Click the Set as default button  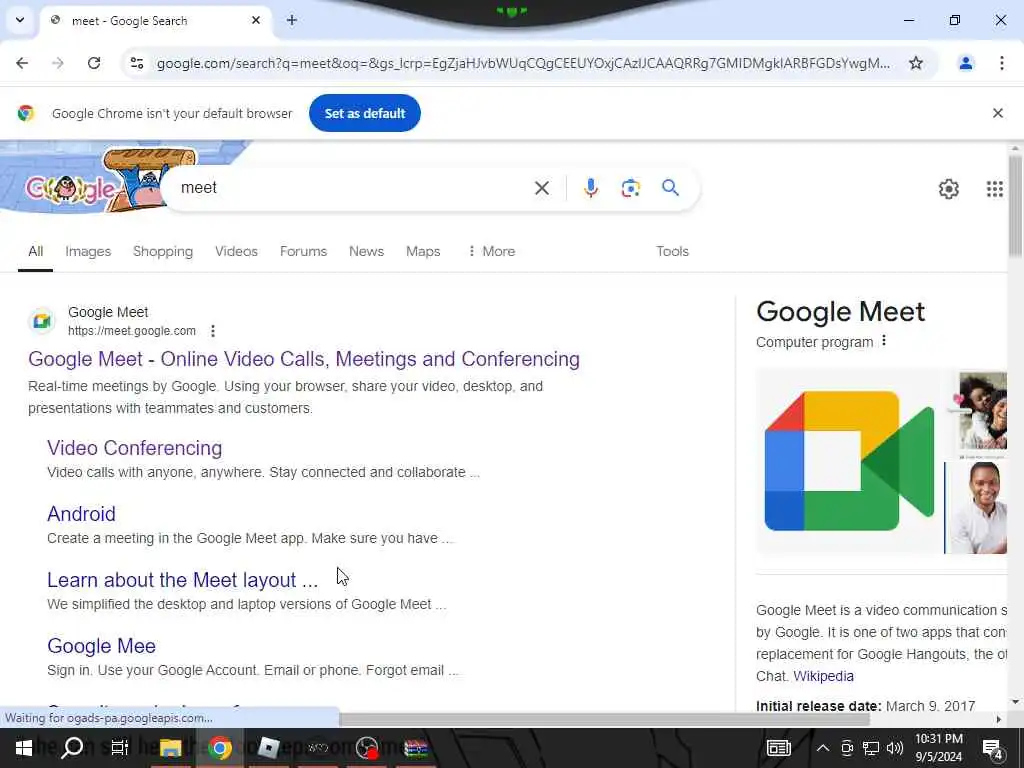(364, 113)
